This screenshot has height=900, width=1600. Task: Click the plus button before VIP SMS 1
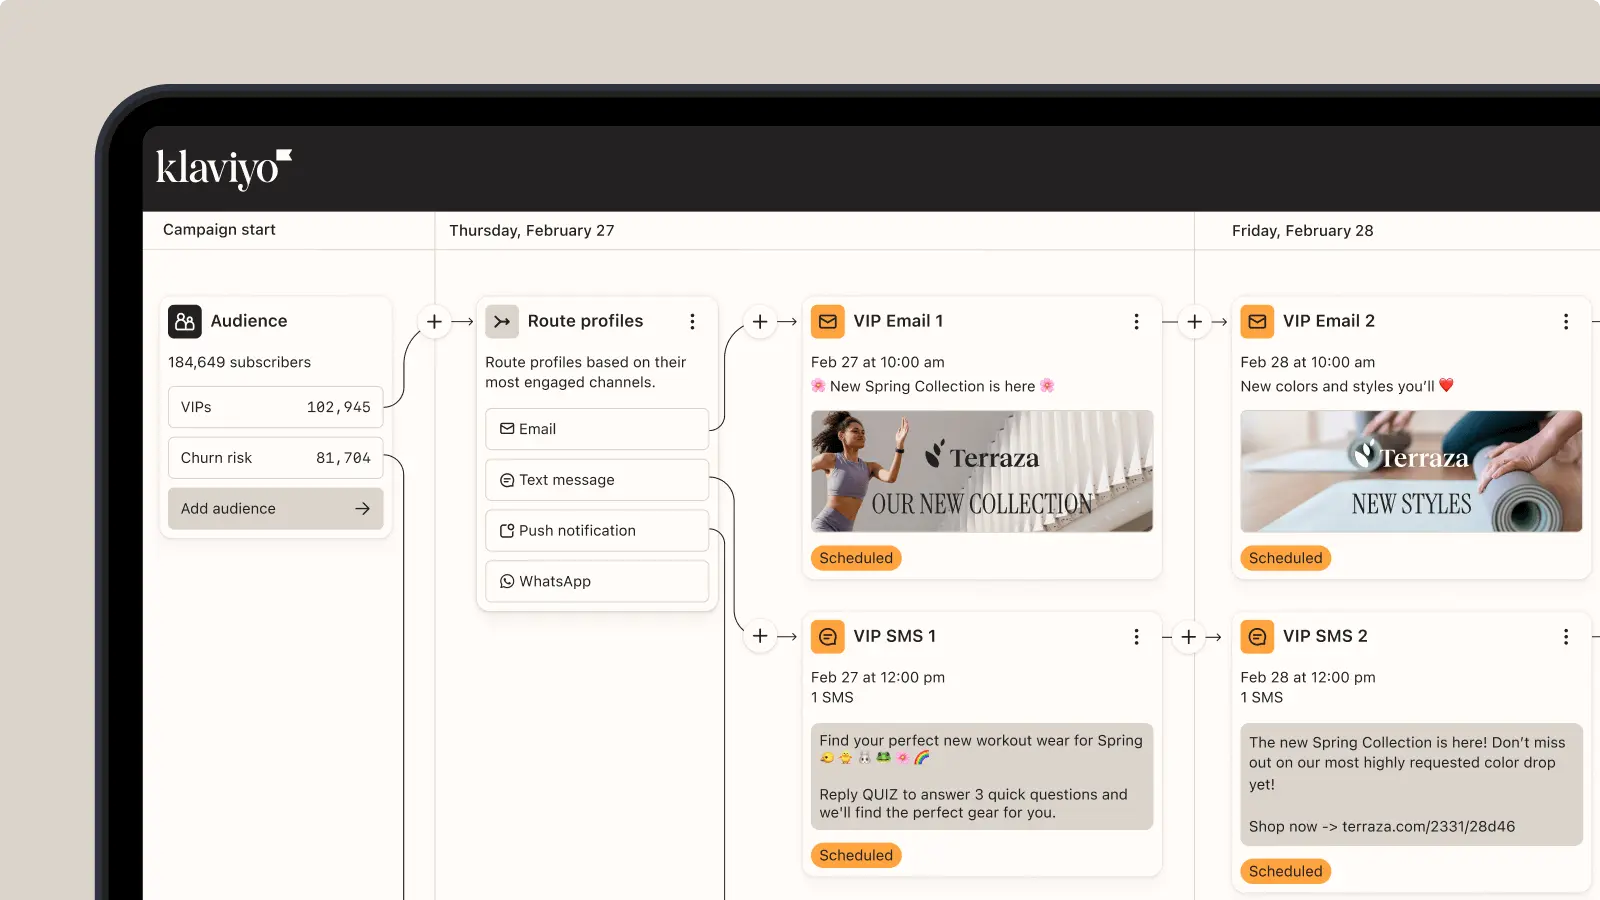coord(759,636)
